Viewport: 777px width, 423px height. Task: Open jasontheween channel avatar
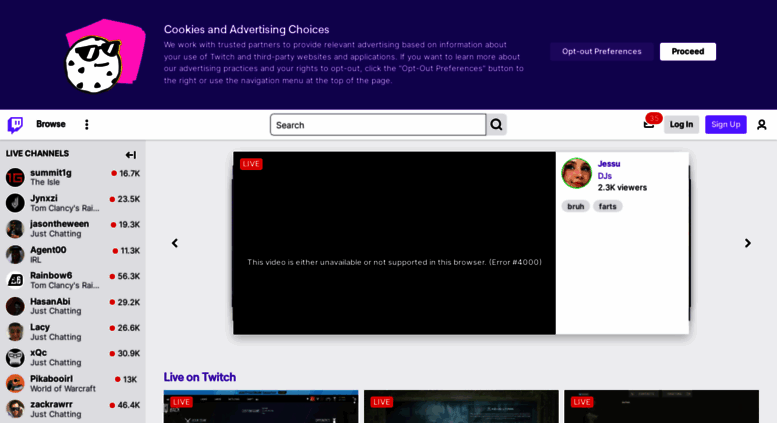(15, 229)
